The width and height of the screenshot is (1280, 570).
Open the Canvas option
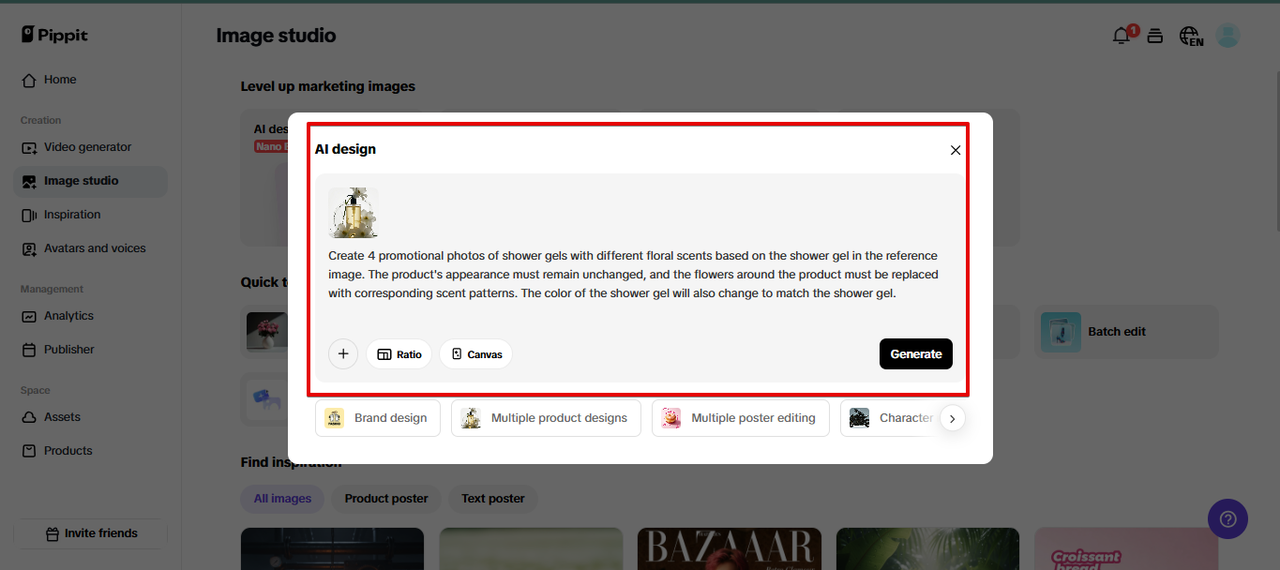click(476, 354)
